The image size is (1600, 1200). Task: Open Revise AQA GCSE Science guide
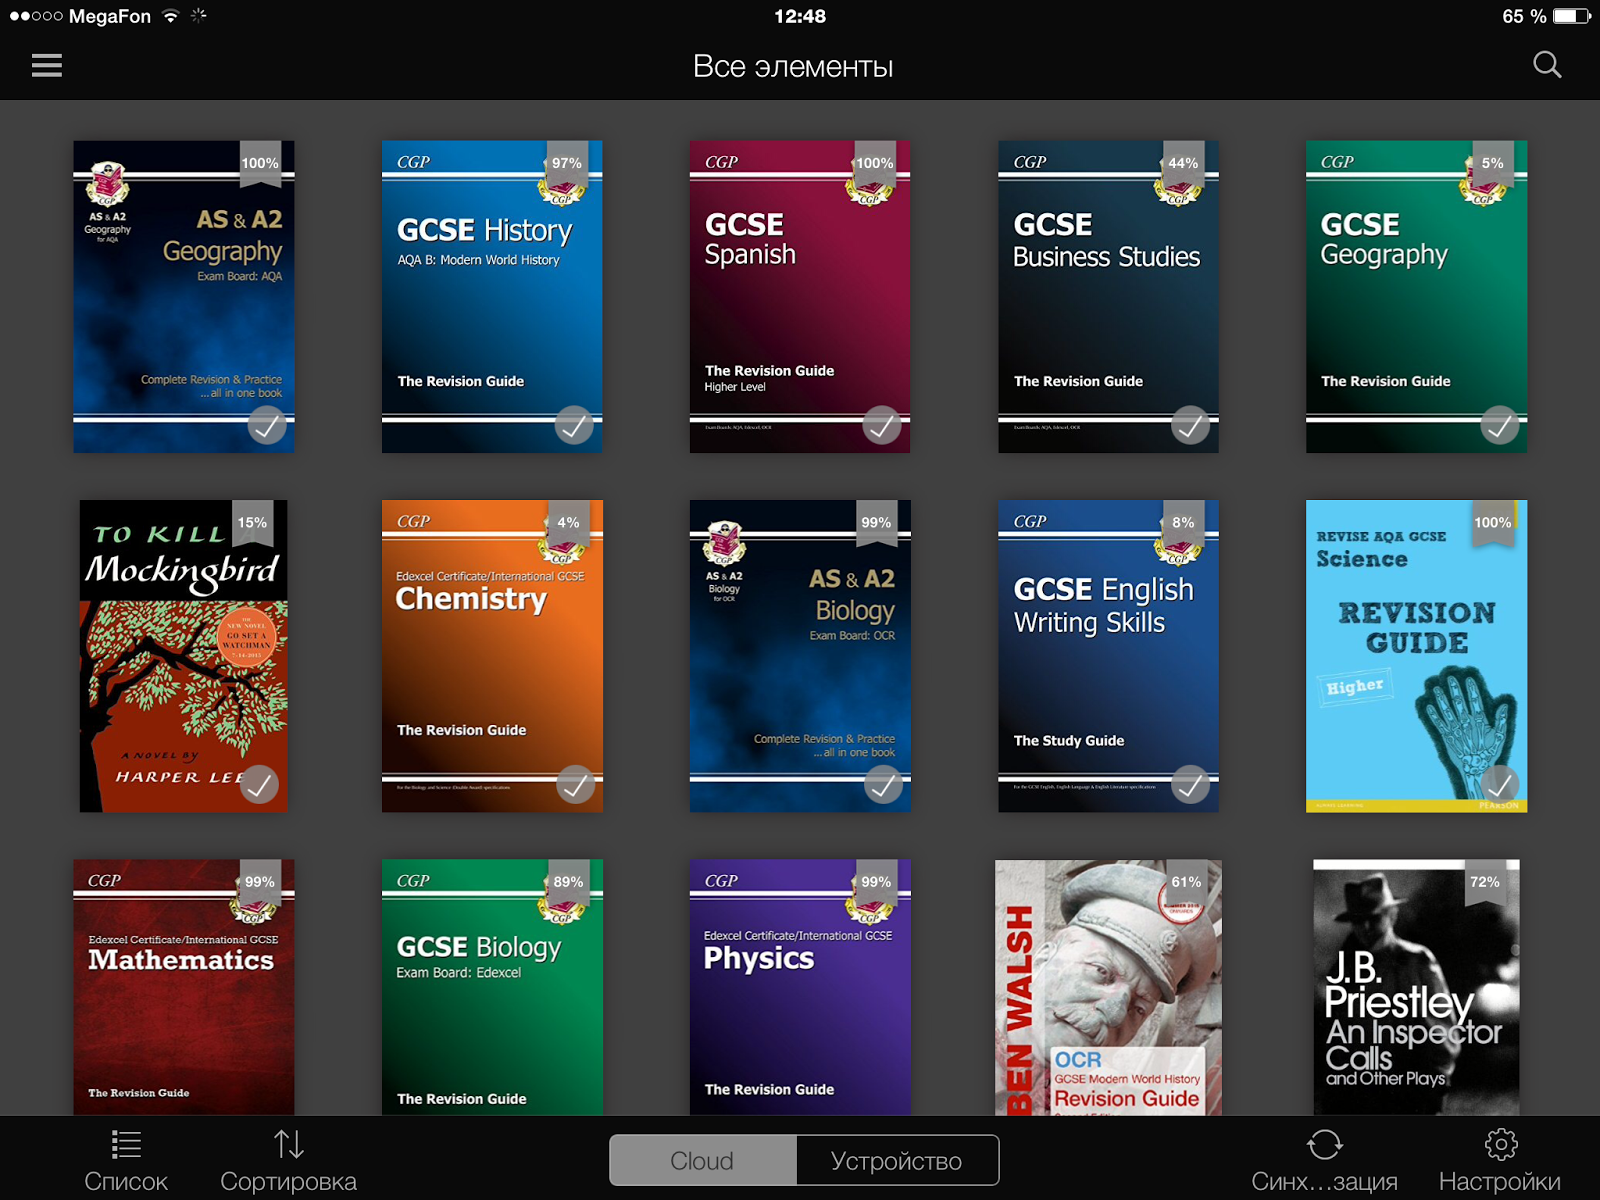[1416, 656]
